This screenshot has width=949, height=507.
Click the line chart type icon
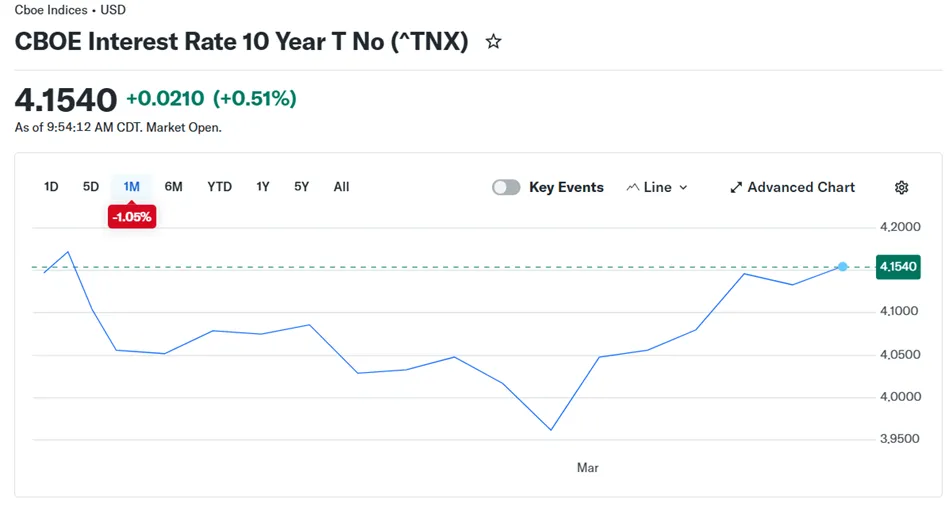(632, 187)
